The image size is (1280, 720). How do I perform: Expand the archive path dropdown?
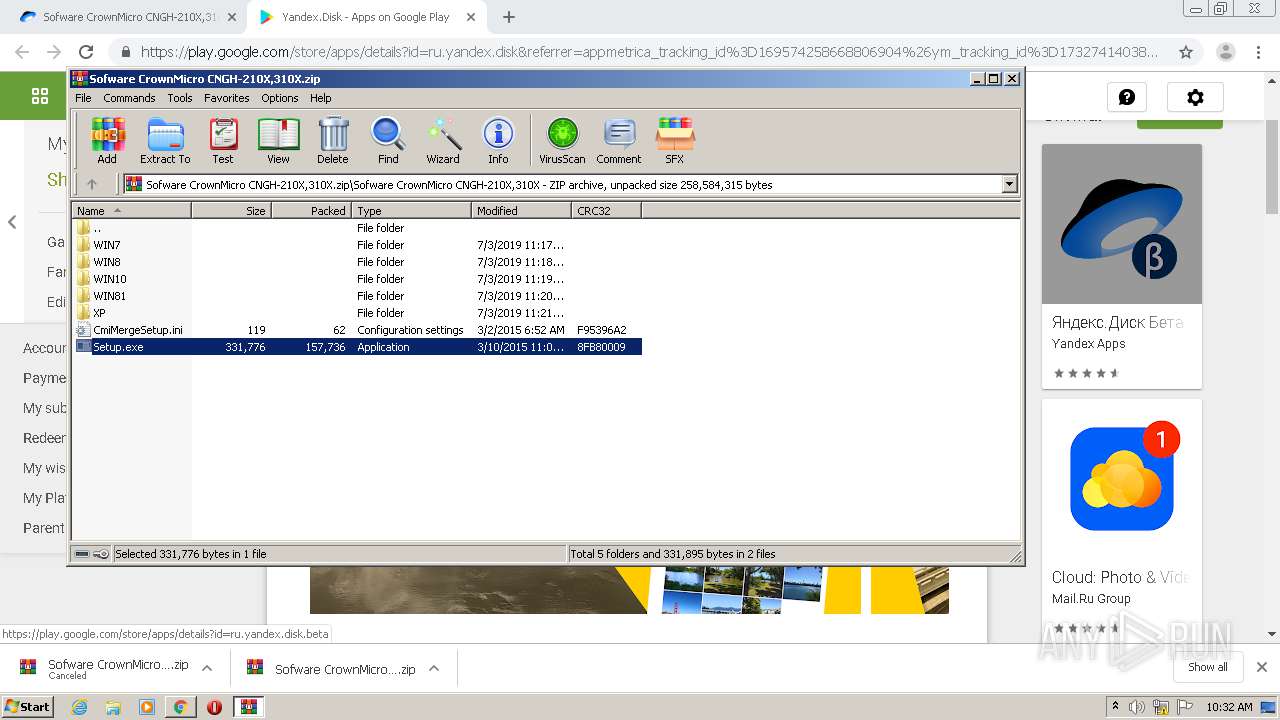pos(1009,184)
